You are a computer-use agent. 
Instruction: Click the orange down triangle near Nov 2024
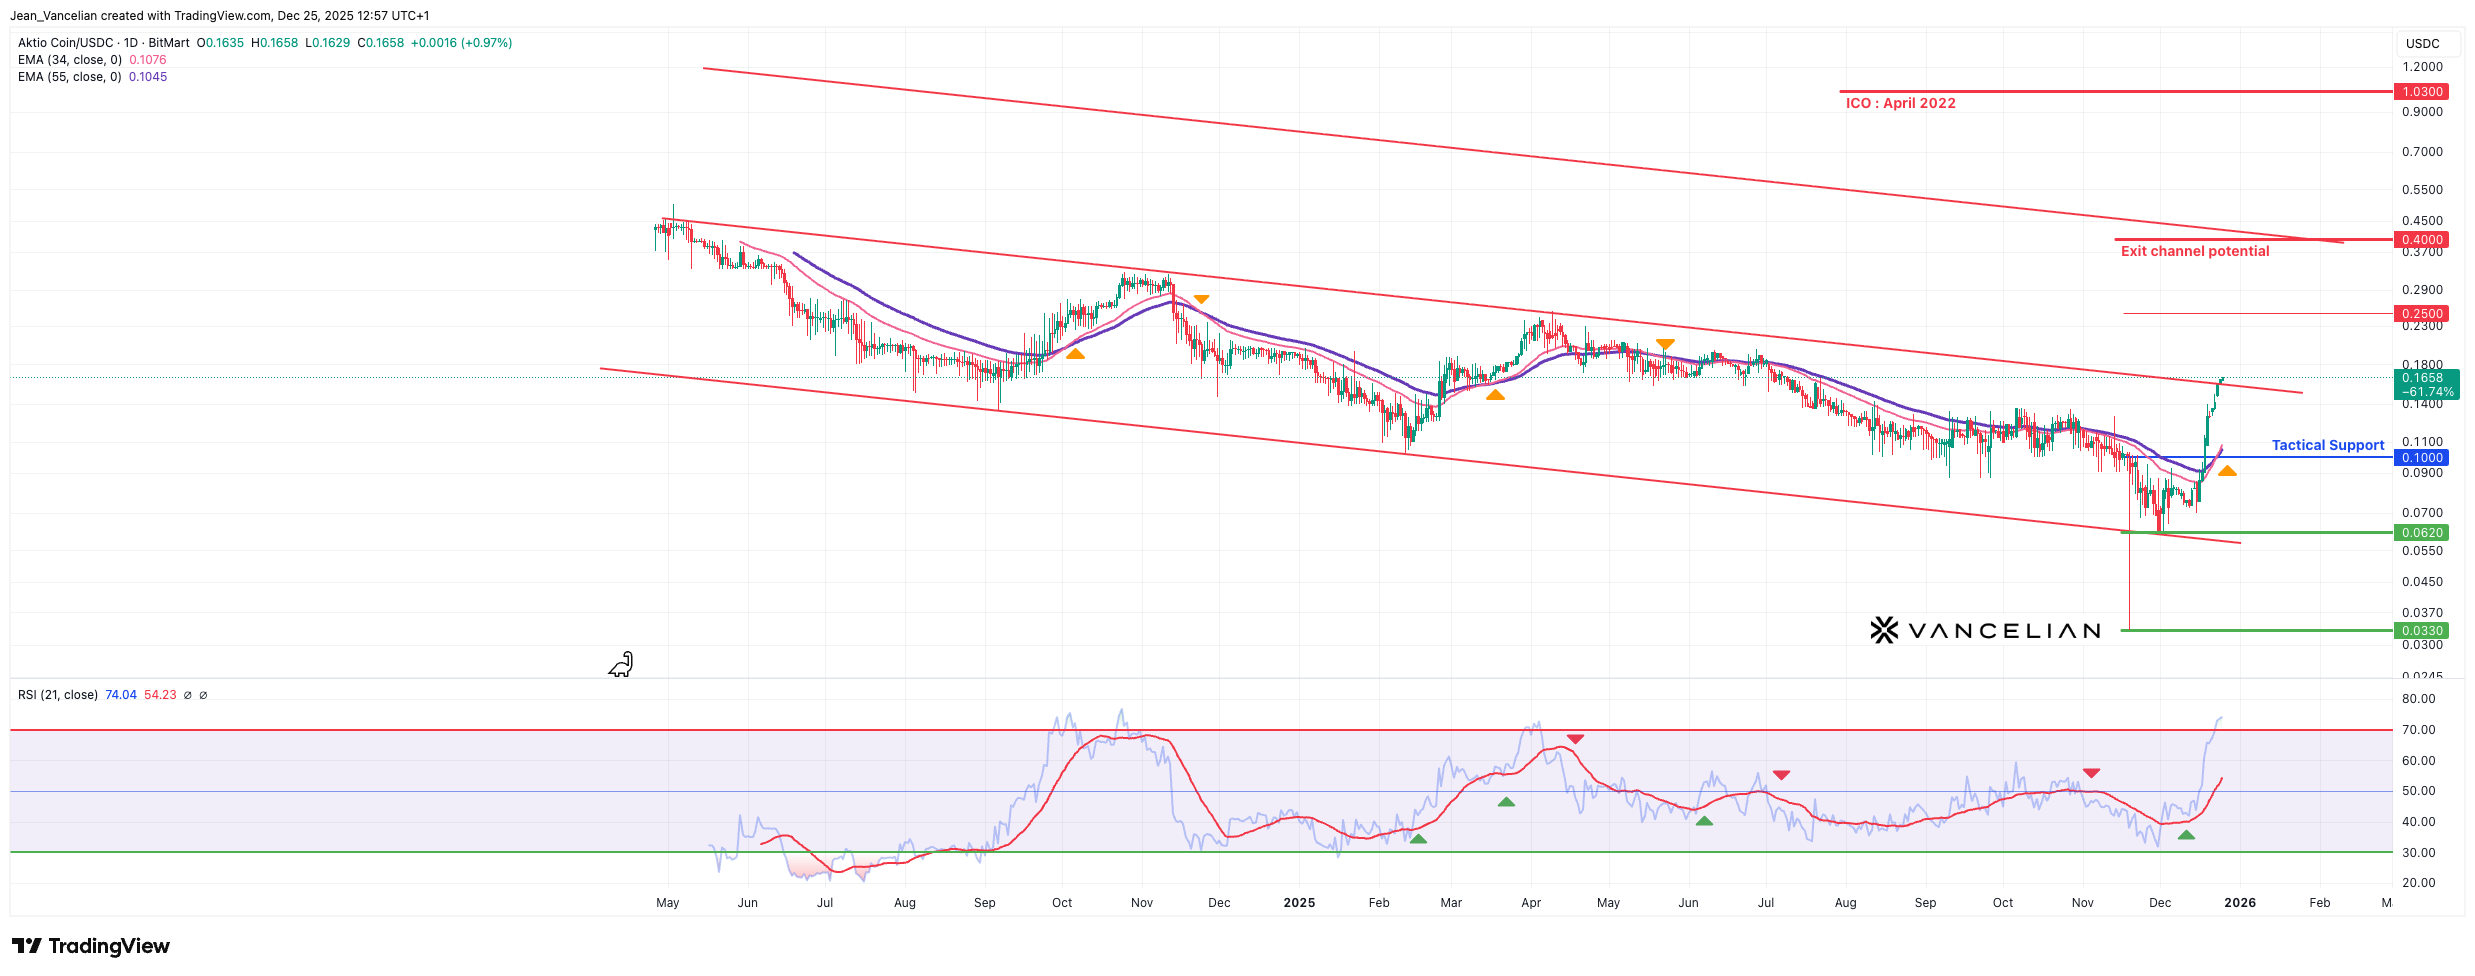click(1201, 299)
